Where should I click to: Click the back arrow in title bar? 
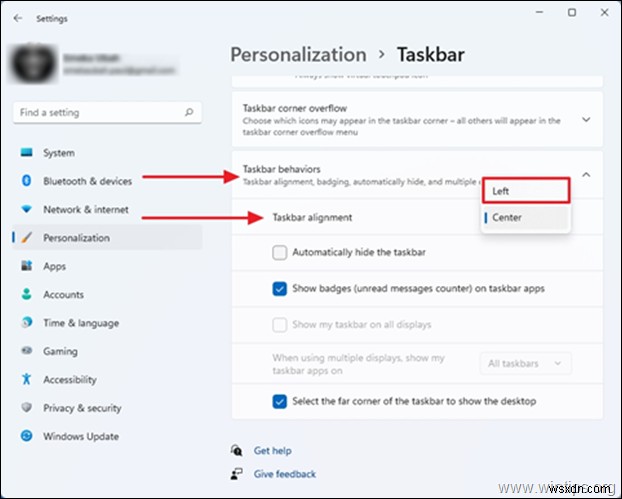[18, 17]
